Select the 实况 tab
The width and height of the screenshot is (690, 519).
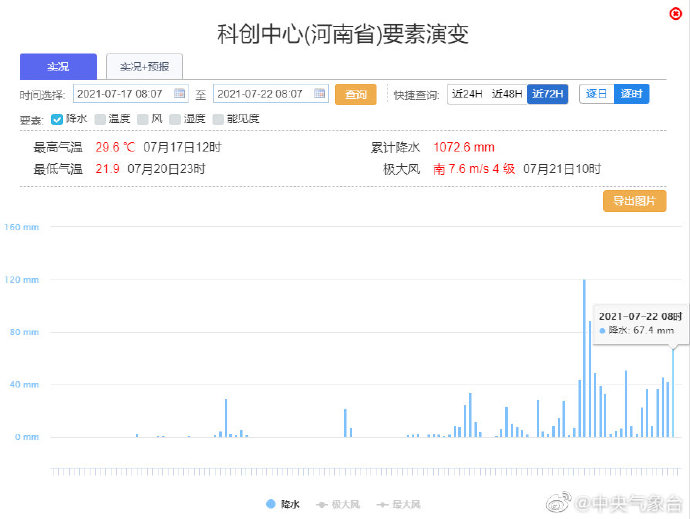58,66
